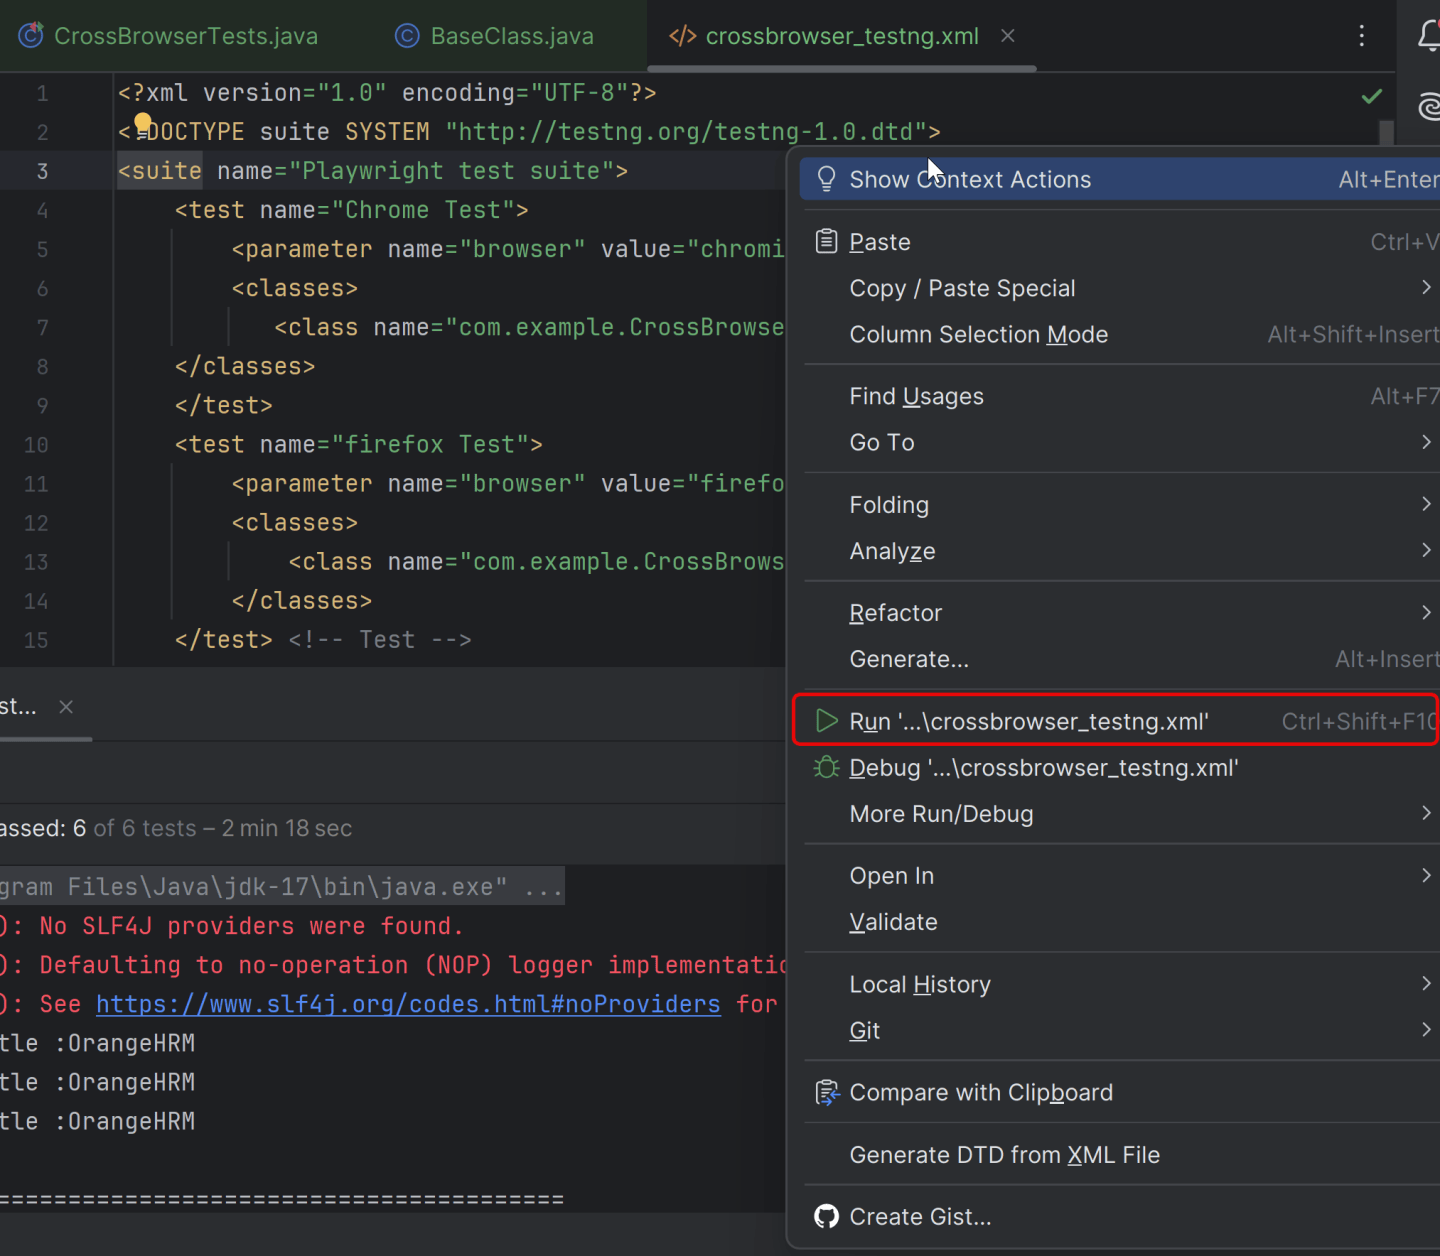Viewport: 1440px width, 1256px height.
Task: Expand the More Run/Debug submenu
Action: click(1426, 813)
